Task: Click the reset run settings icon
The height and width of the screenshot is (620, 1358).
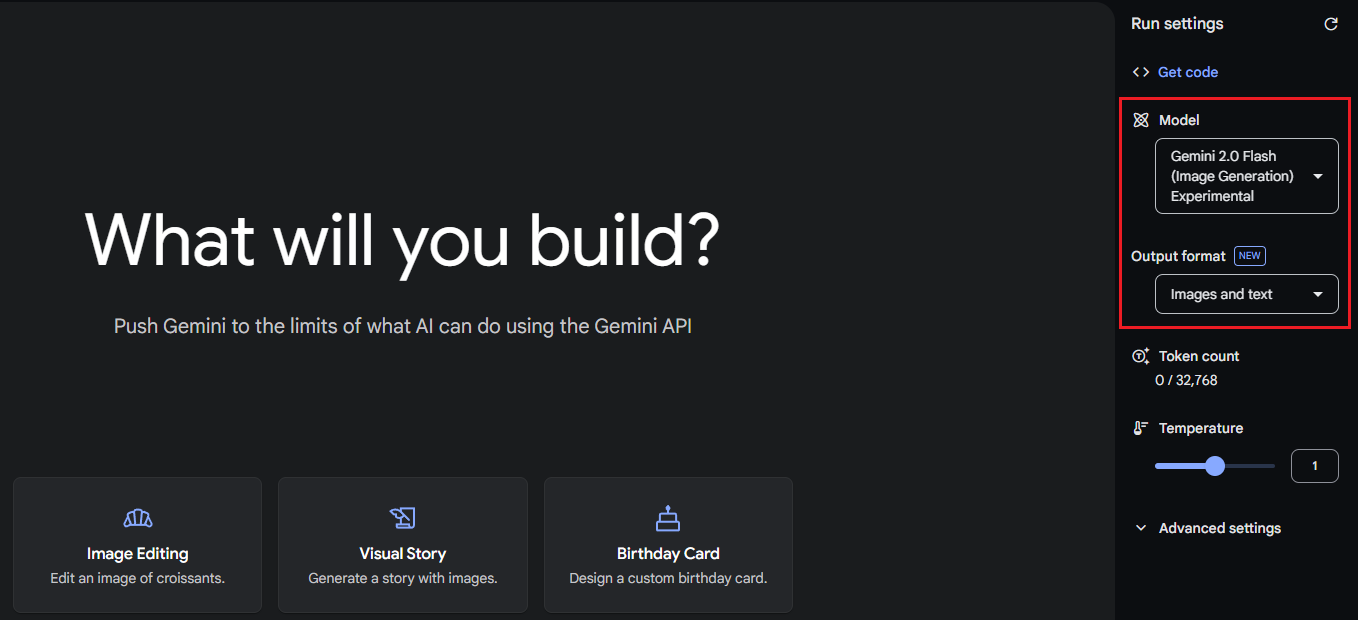Action: pyautogui.click(x=1330, y=24)
